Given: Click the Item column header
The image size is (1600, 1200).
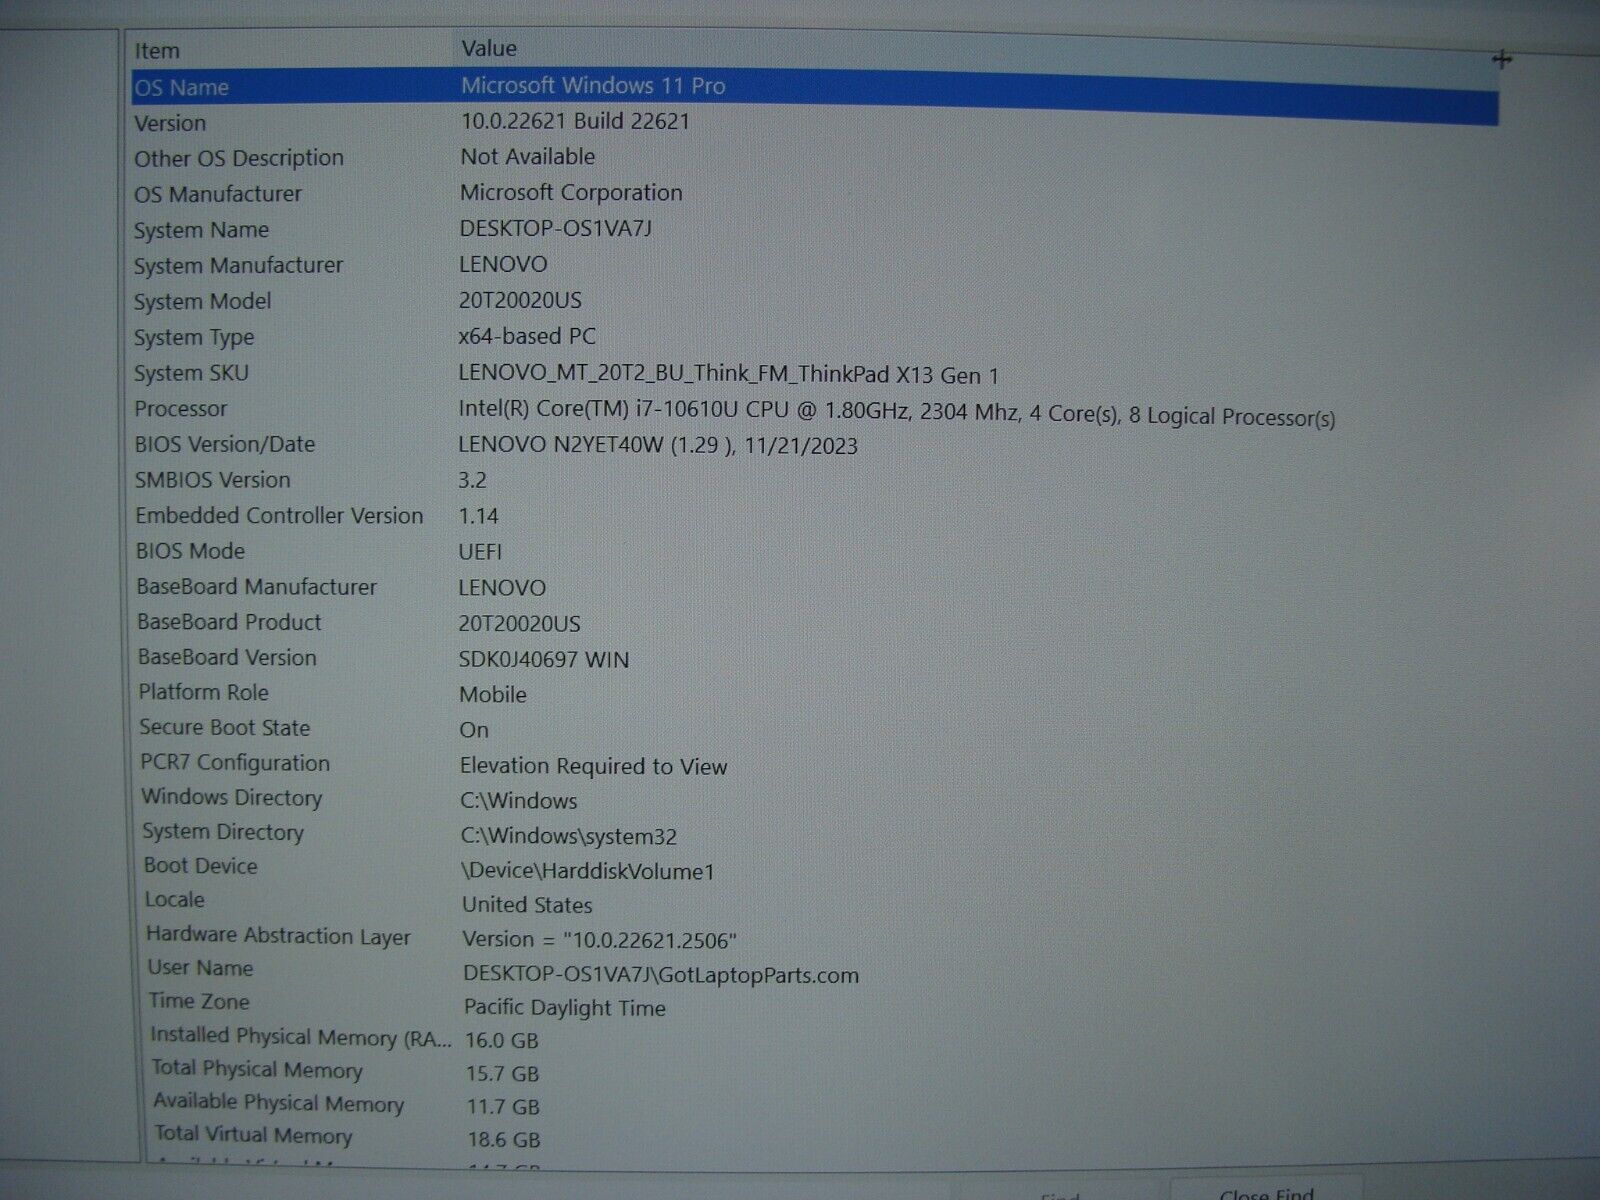Looking at the screenshot, I should [x=157, y=50].
